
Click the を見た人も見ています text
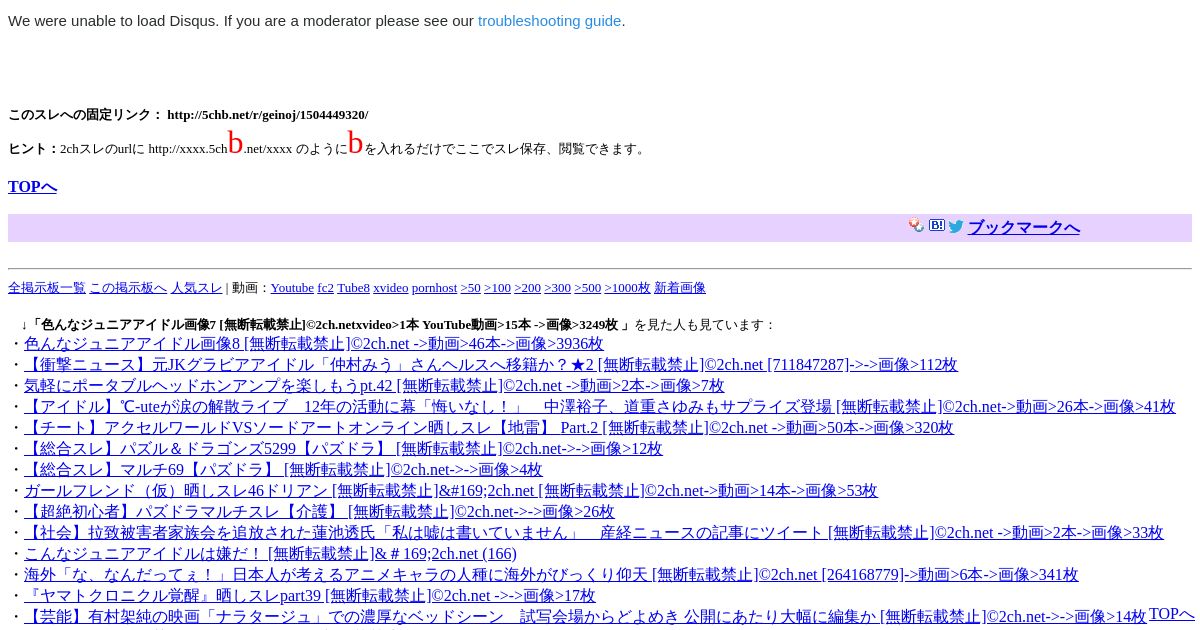click(705, 325)
